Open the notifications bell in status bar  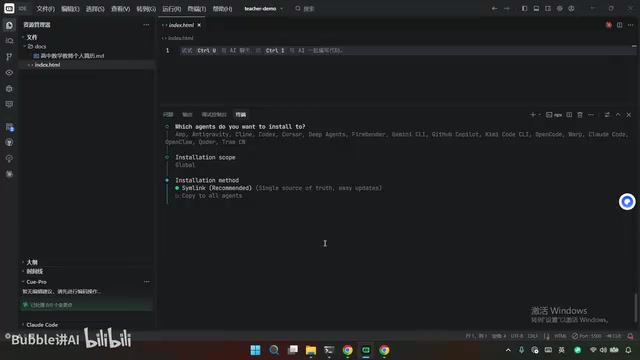pos(631,336)
